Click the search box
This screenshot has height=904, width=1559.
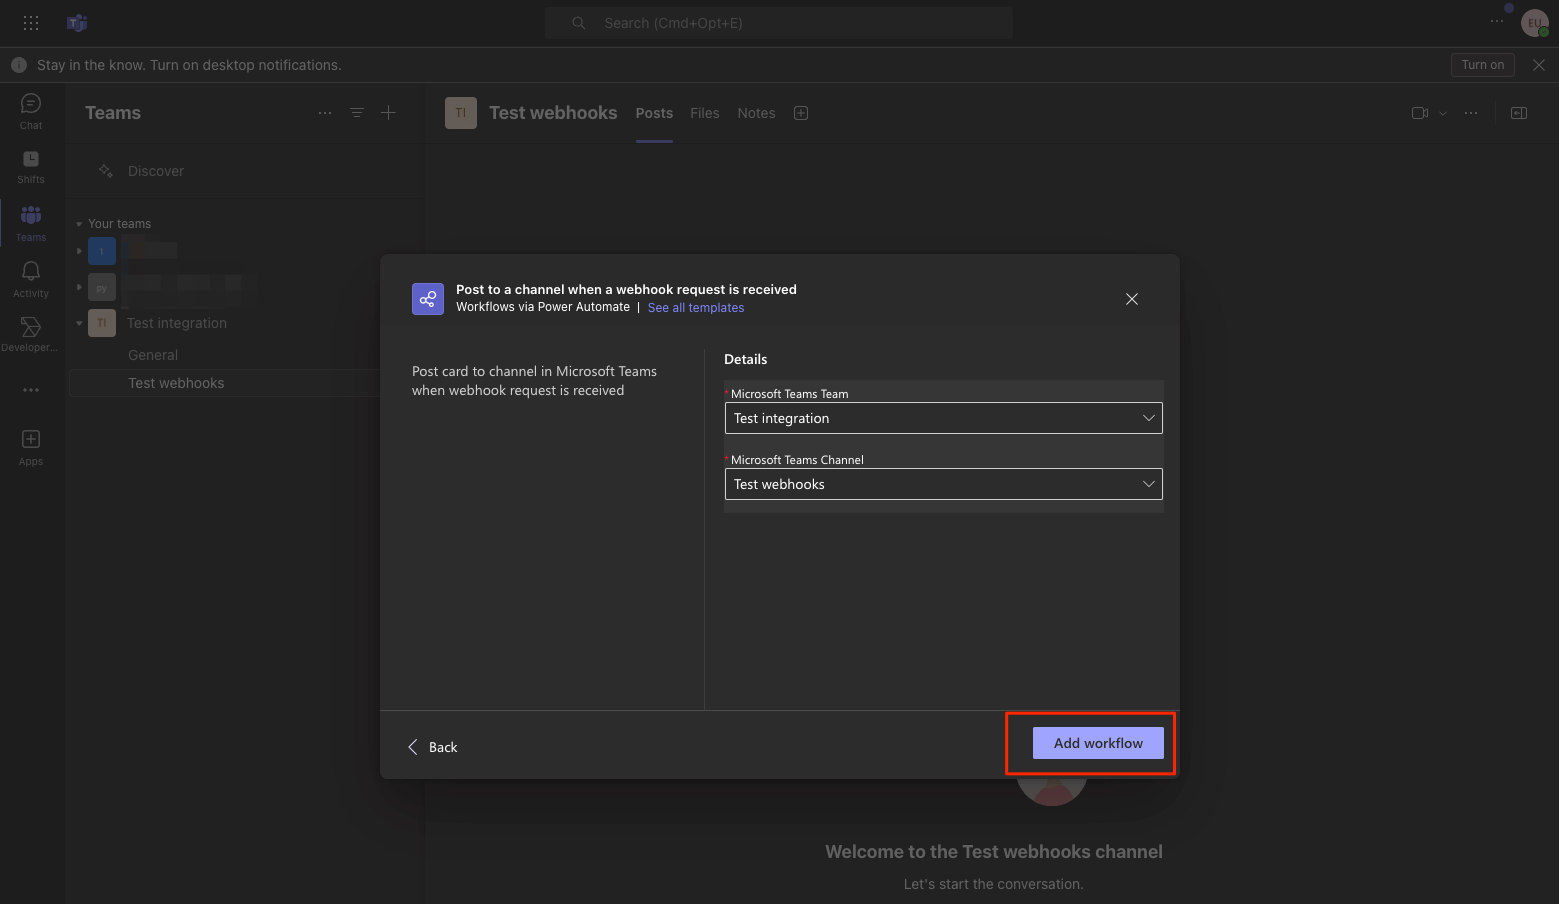coord(779,23)
